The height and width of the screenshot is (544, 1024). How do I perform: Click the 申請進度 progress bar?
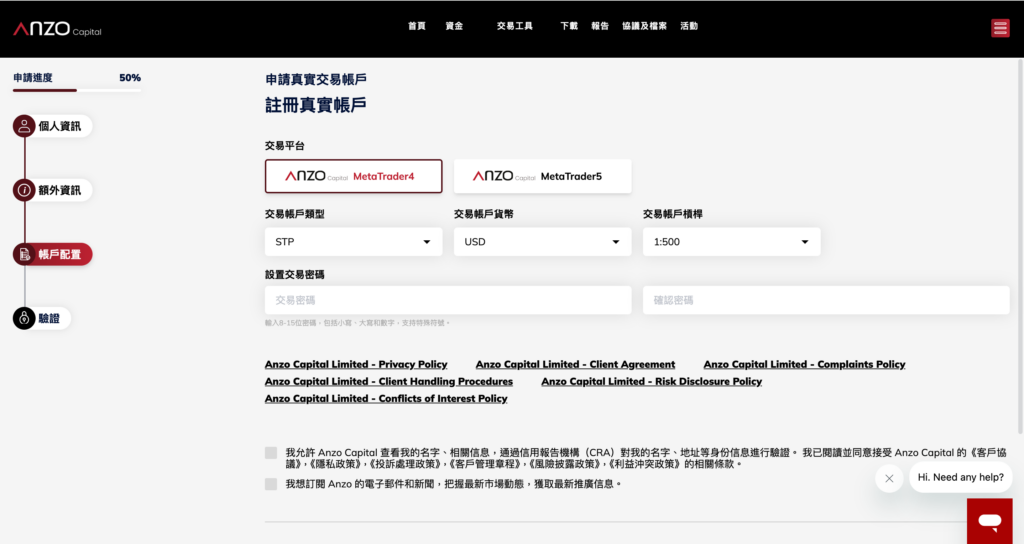(x=77, y=90)
